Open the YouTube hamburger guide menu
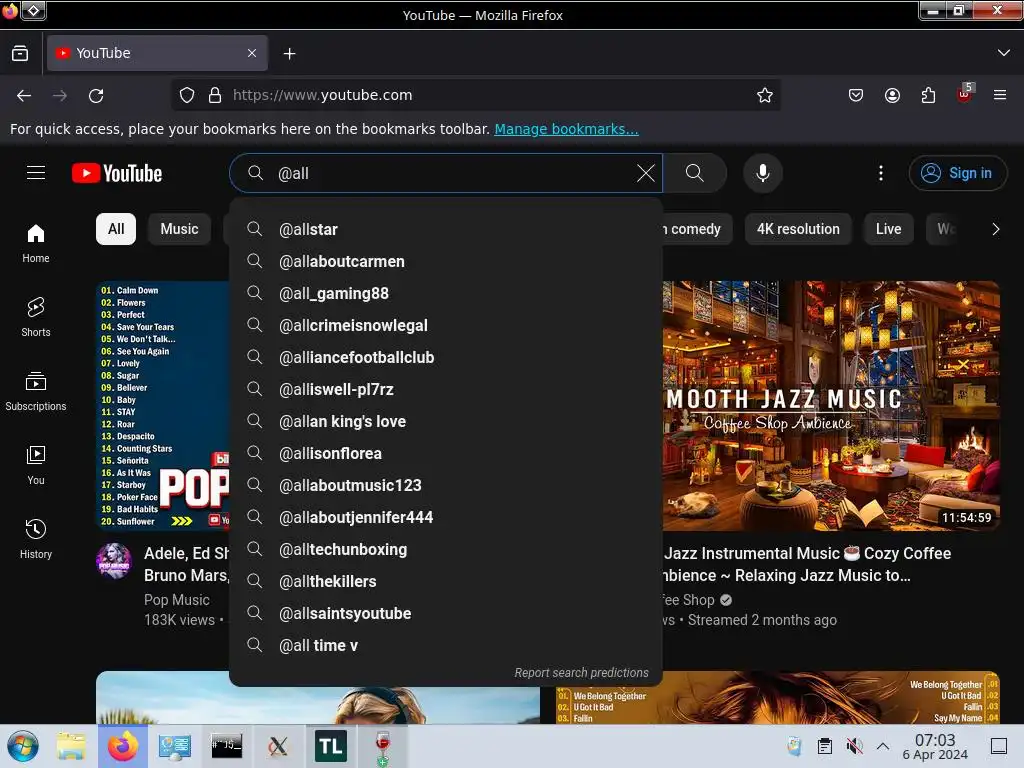1024x768 pixels. (x=36, y=172)
